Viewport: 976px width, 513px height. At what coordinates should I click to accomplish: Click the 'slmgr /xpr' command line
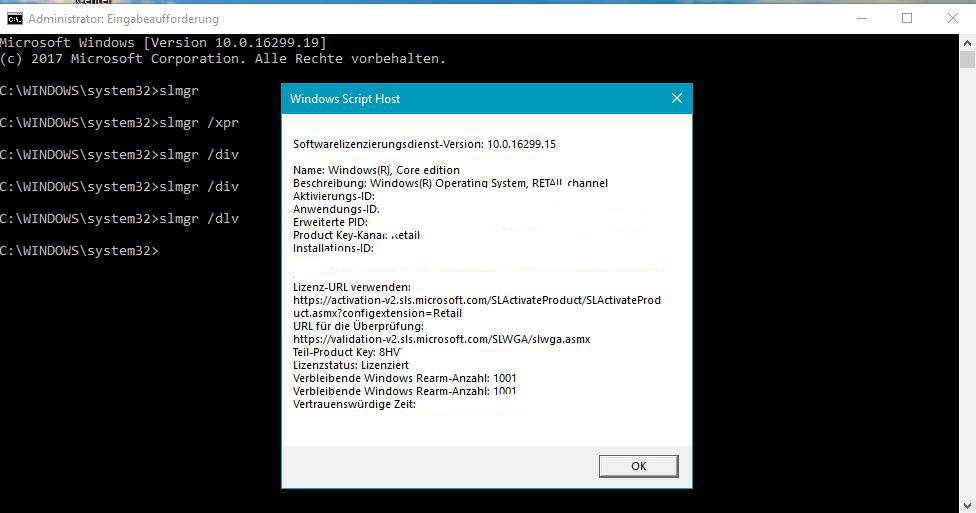point(120,123)
